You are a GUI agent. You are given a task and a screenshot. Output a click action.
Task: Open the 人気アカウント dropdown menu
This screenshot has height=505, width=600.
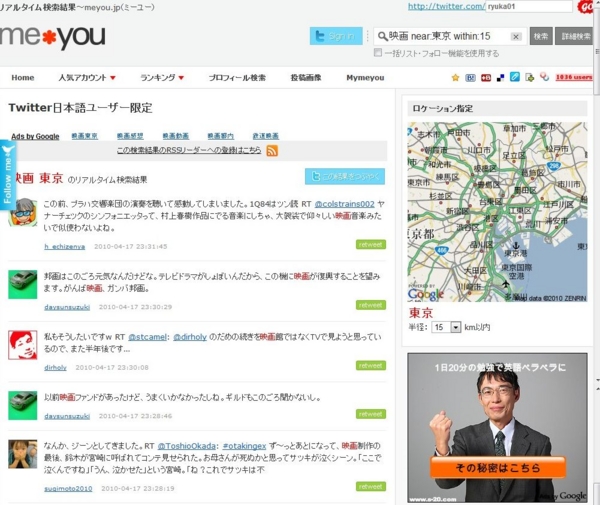87,78
